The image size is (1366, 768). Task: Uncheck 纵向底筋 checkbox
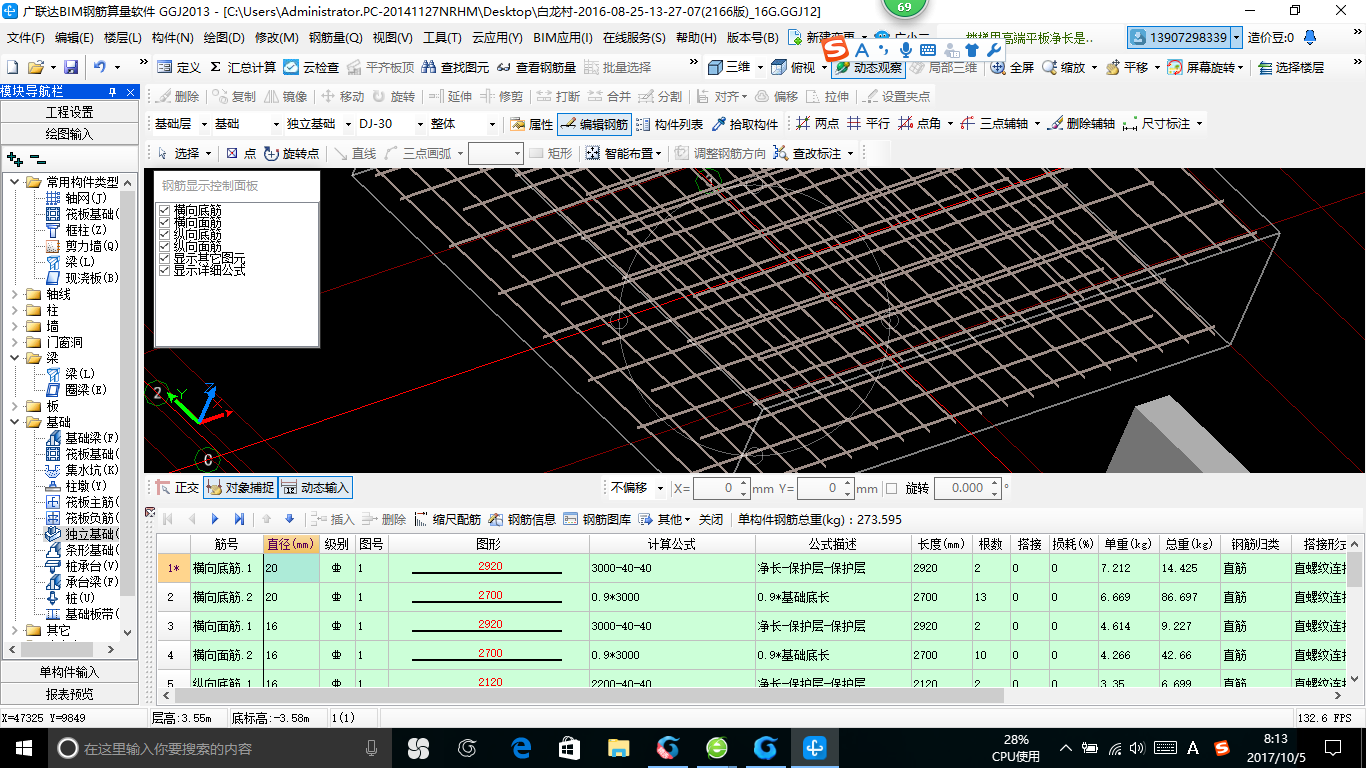(x=165, y=235)
